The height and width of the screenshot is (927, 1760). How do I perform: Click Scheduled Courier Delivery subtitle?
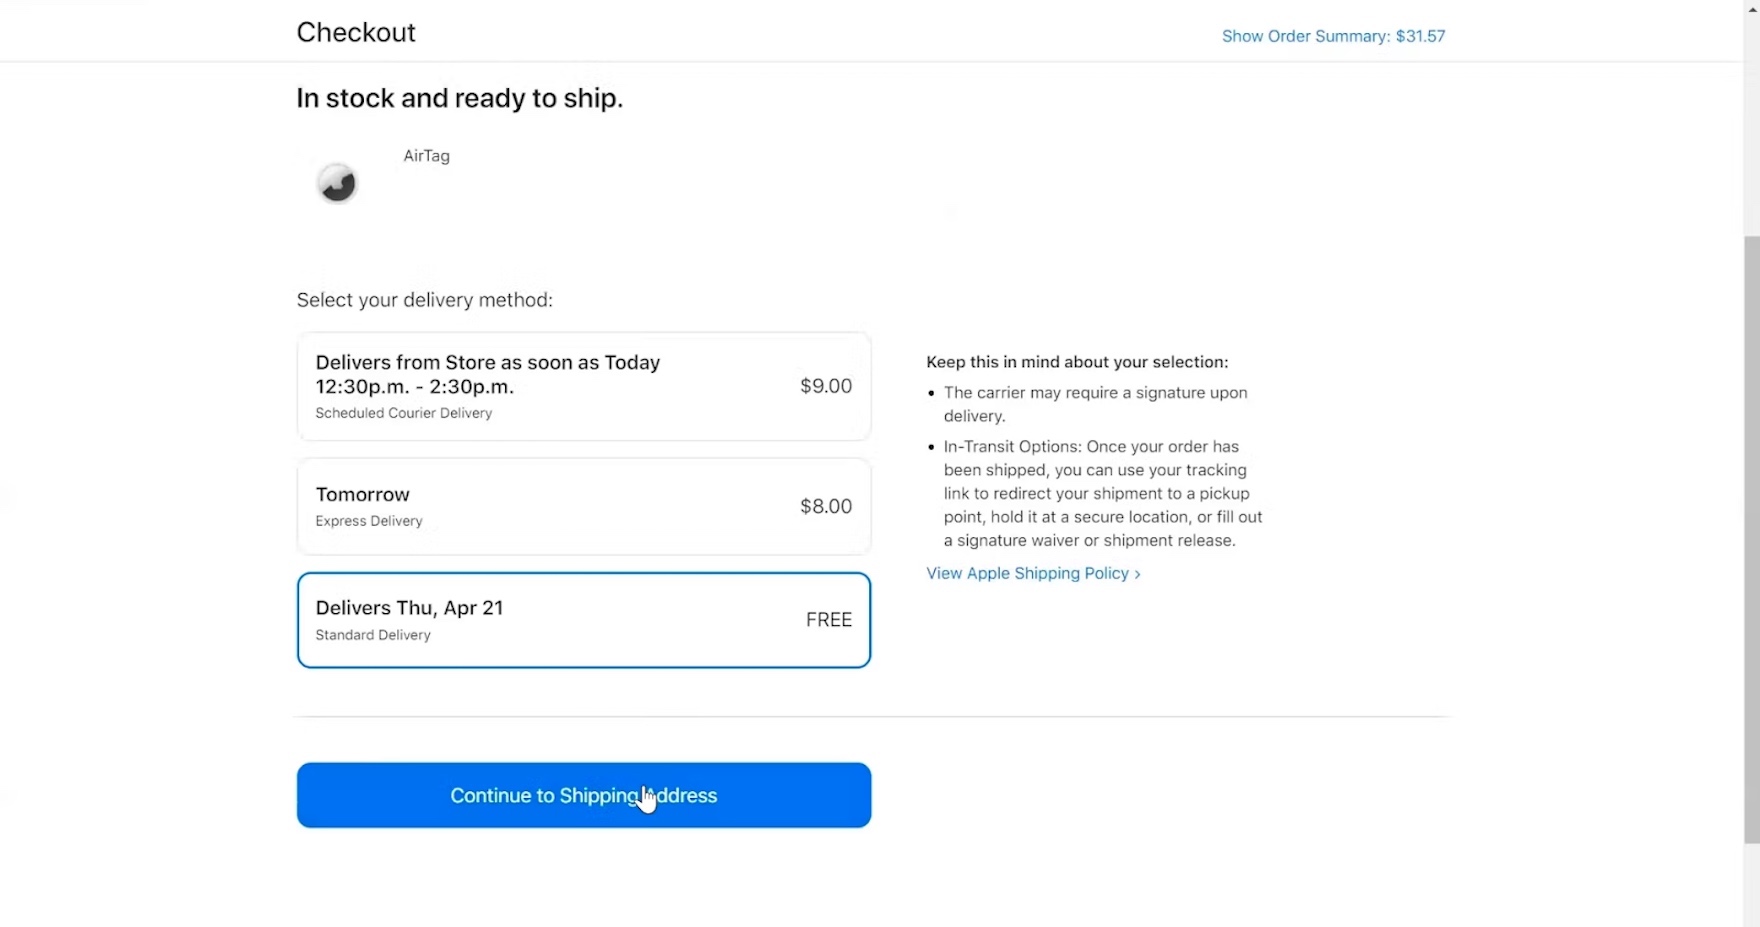click(x=403, y=413)
